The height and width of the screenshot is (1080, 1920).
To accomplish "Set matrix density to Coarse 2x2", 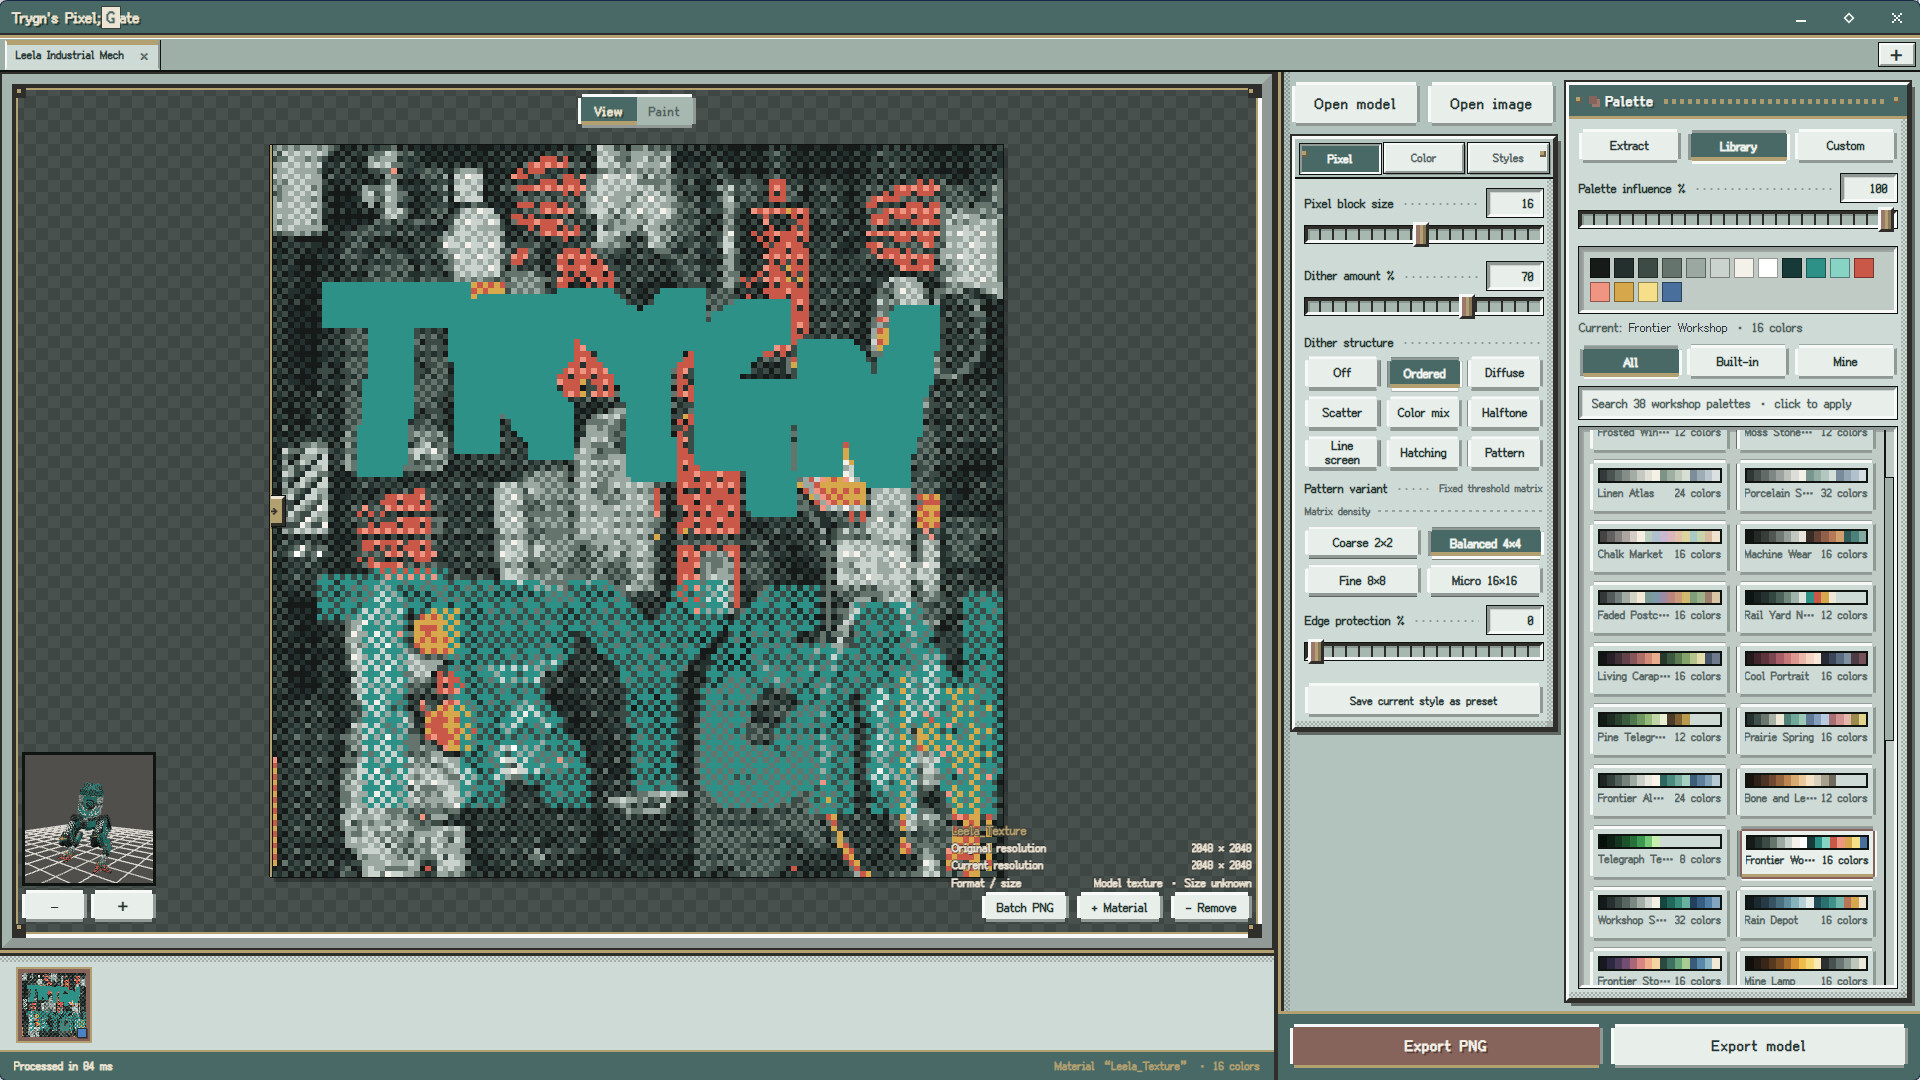I will (x=1362, y=543).
